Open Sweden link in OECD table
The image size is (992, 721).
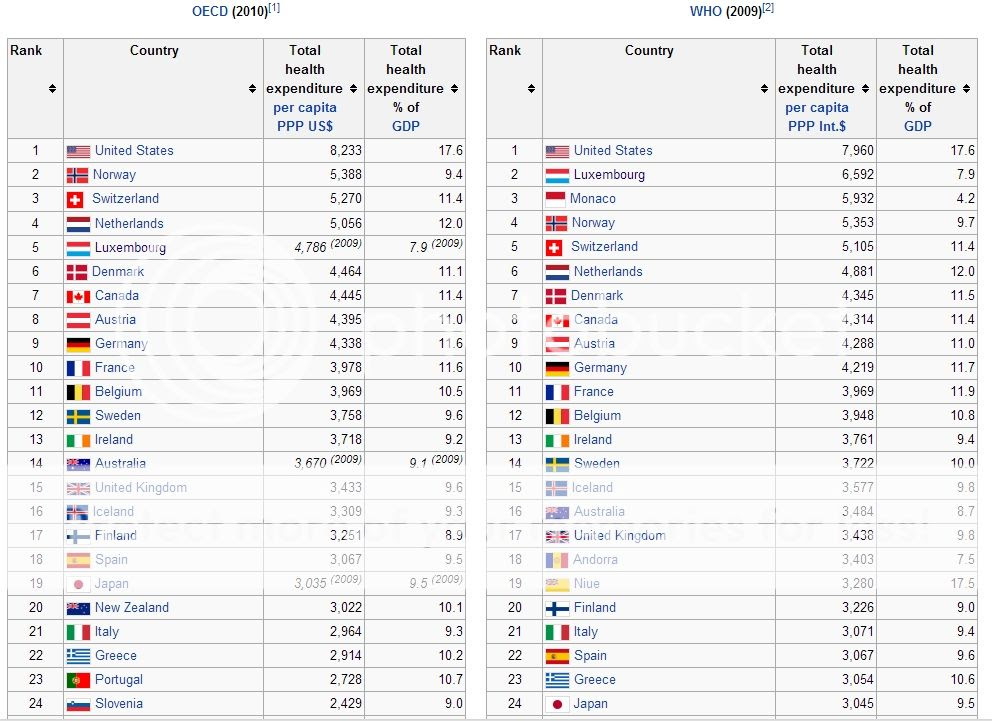pyautogui.click(x=118, y=416)
